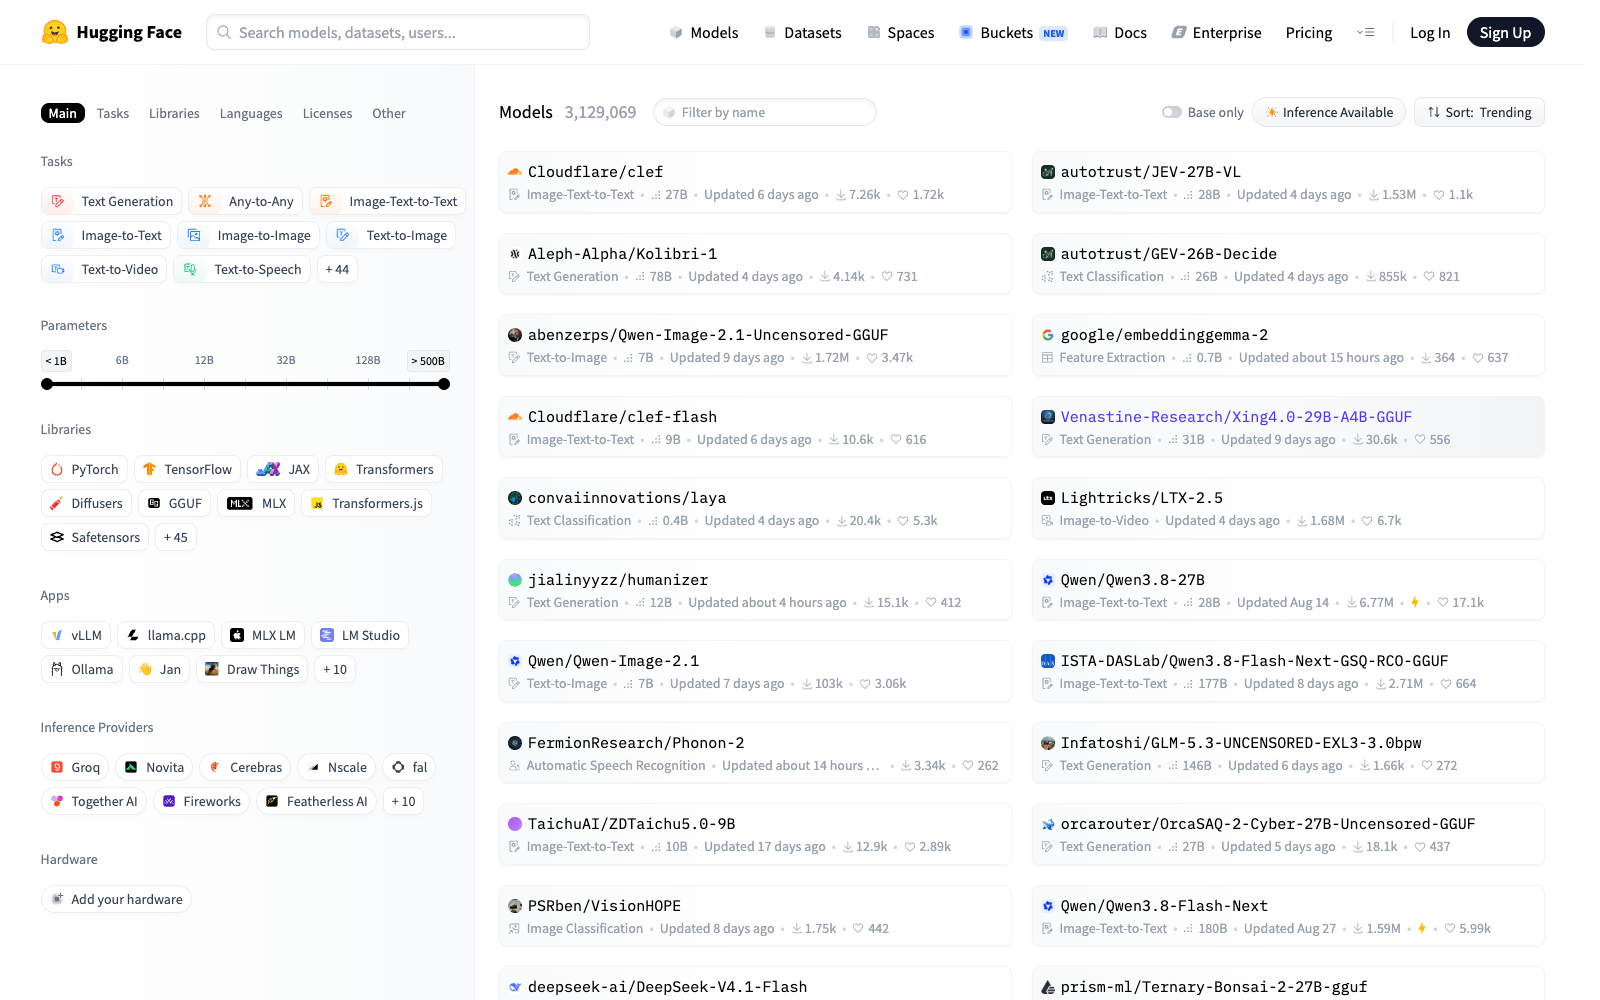Viewport: 1600px width, 1000px height.
Task: Open the Datasets menu item
Action: (x=803, y=32)
